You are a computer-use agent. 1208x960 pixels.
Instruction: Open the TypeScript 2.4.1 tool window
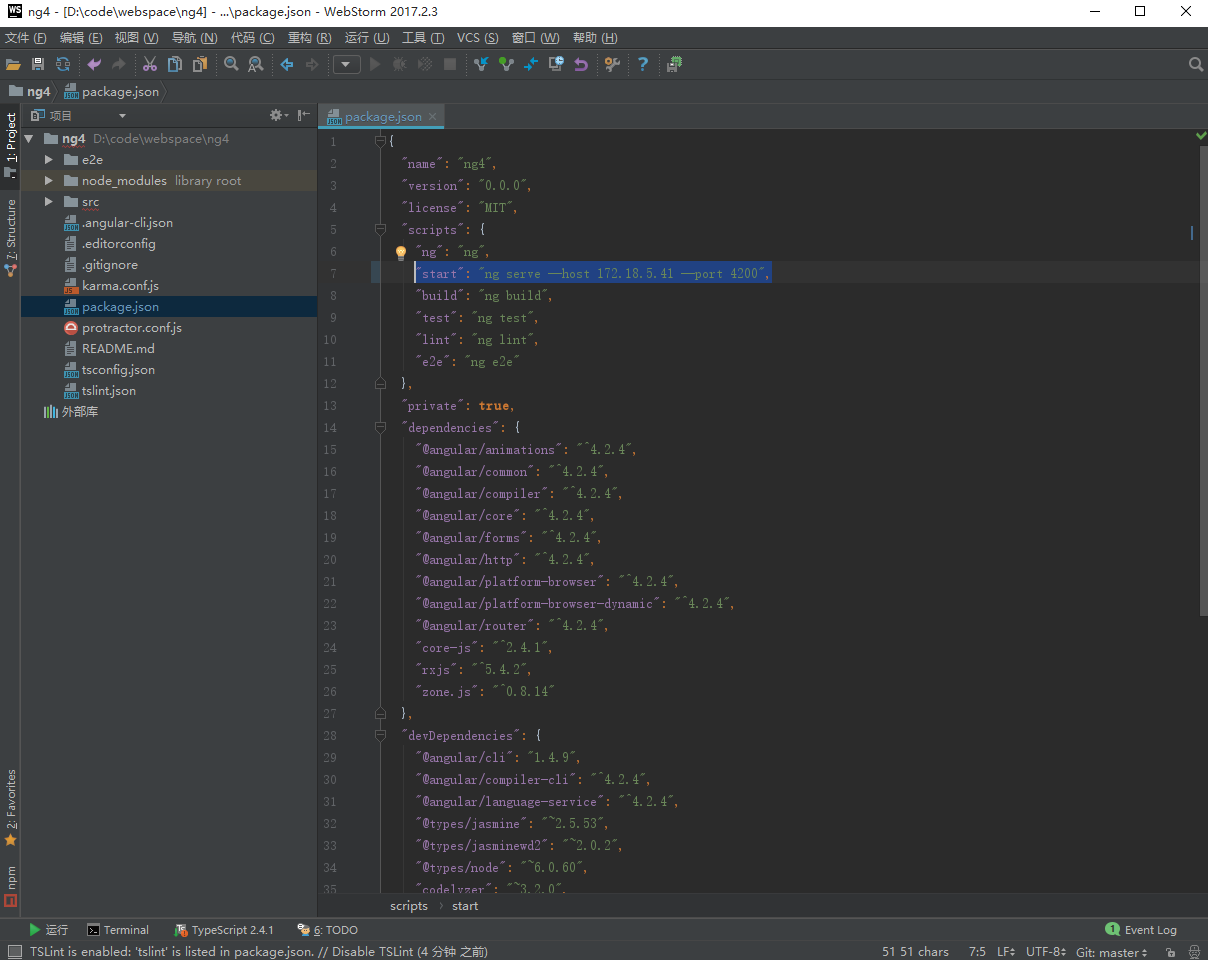tap(224, 930)
